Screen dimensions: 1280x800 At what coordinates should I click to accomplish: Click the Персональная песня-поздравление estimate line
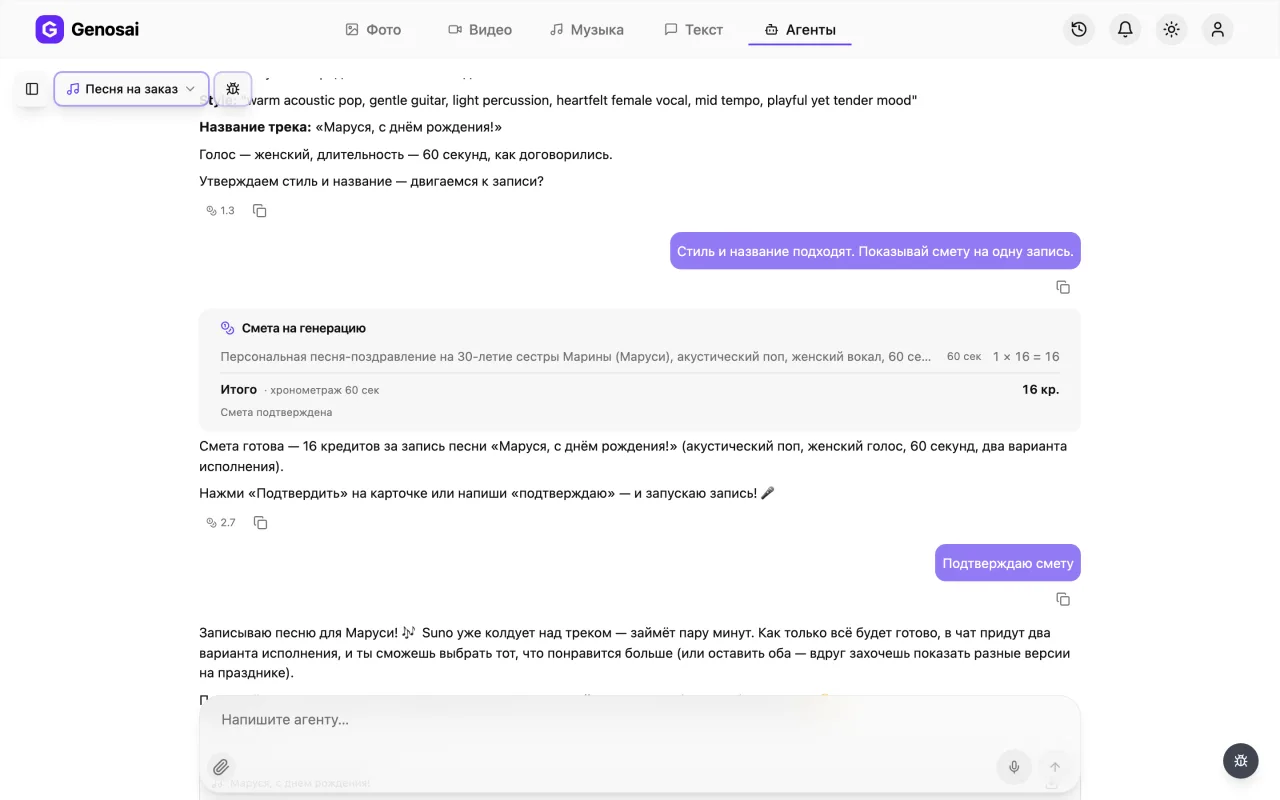tap(576, 356)
